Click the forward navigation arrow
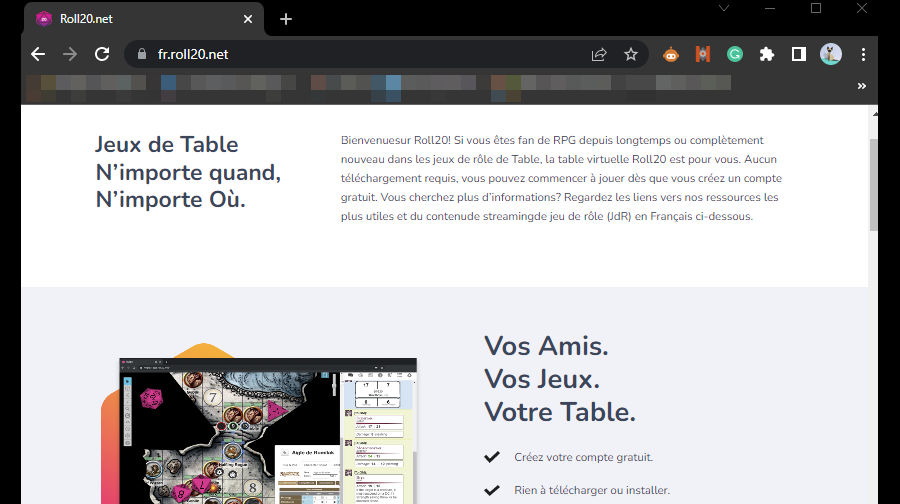Viewport: 900px width, 504px height. pos(70,54)
